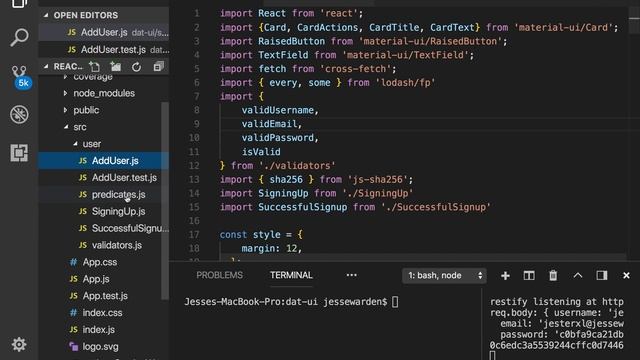Open predicates.js file

[x=104, y=195]
